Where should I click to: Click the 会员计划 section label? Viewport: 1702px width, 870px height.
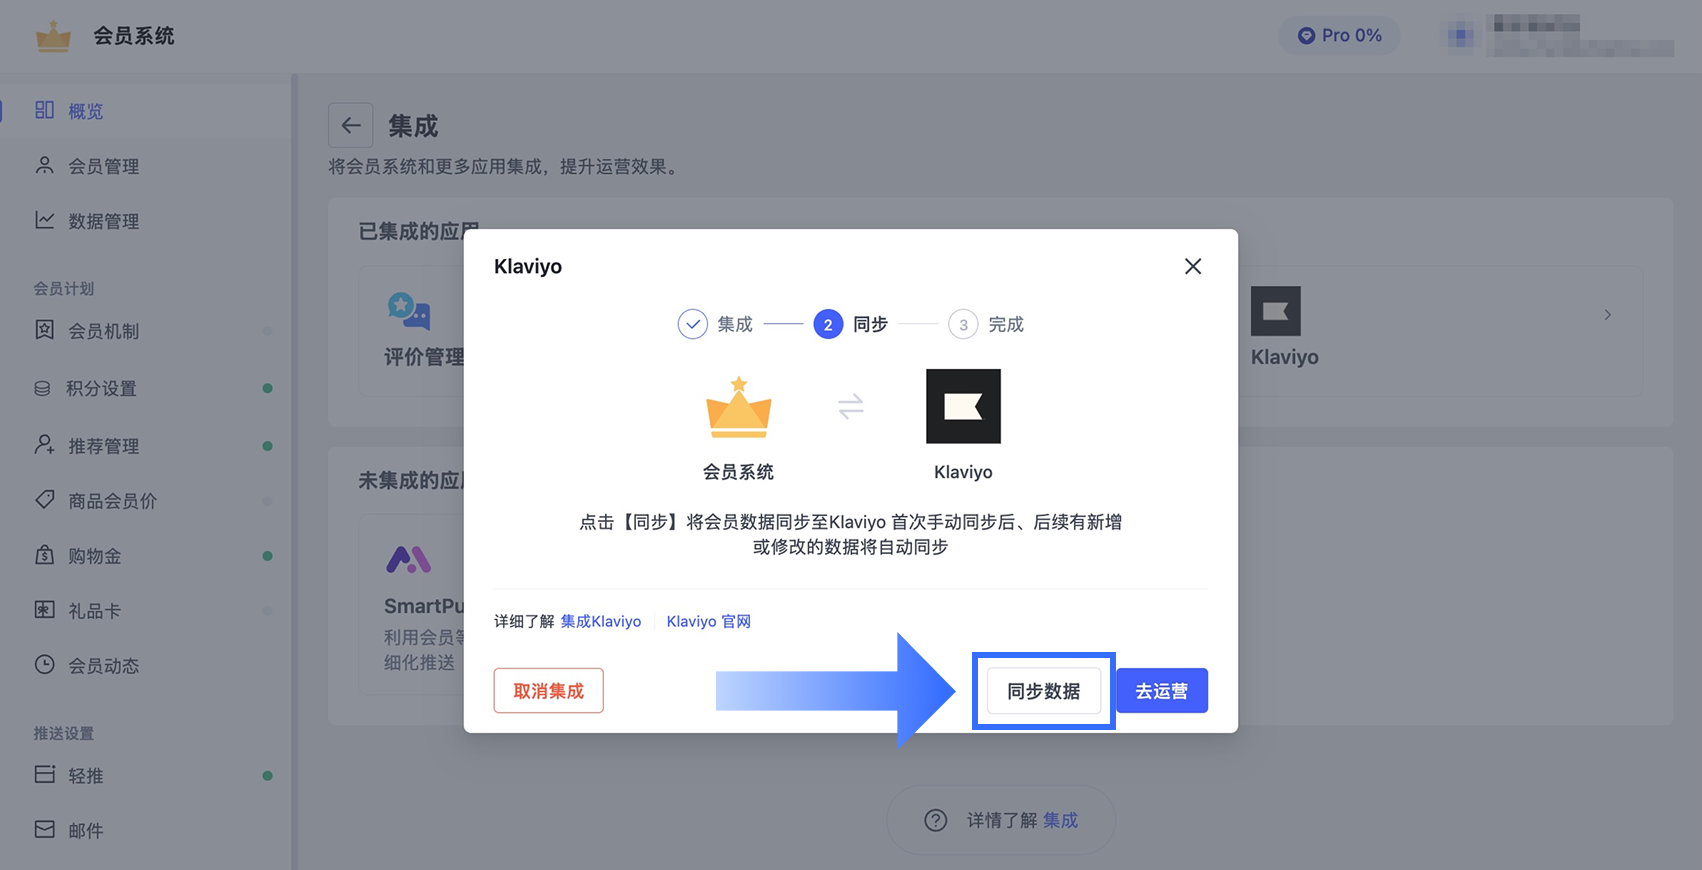tap(64, 288)
